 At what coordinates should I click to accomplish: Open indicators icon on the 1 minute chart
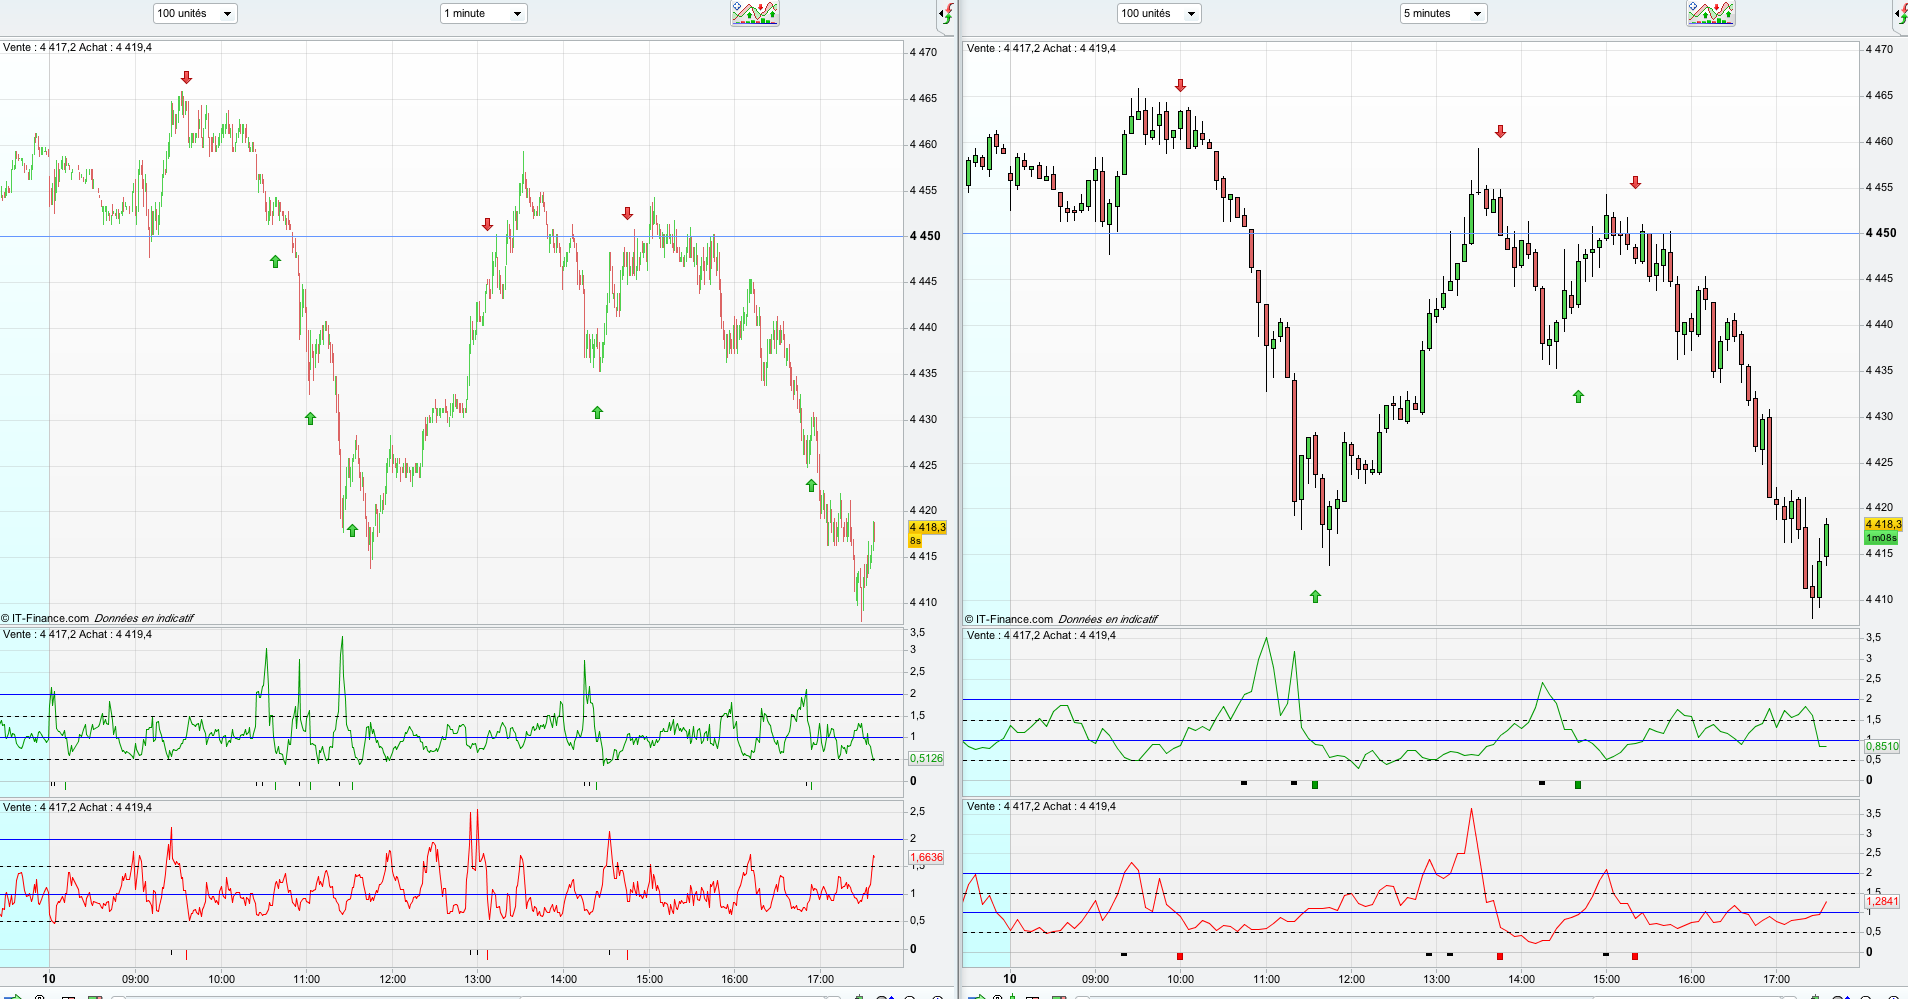[755, 13]
